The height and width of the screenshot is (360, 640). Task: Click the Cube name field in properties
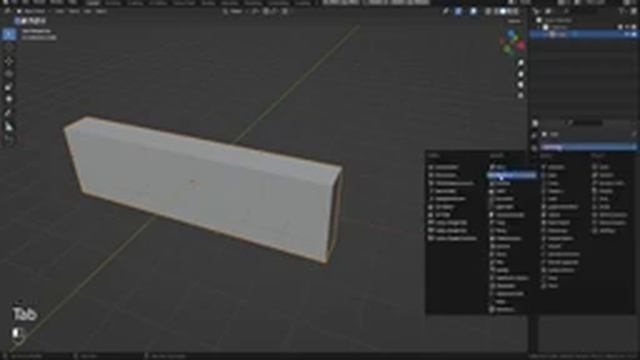coord(587,134)
